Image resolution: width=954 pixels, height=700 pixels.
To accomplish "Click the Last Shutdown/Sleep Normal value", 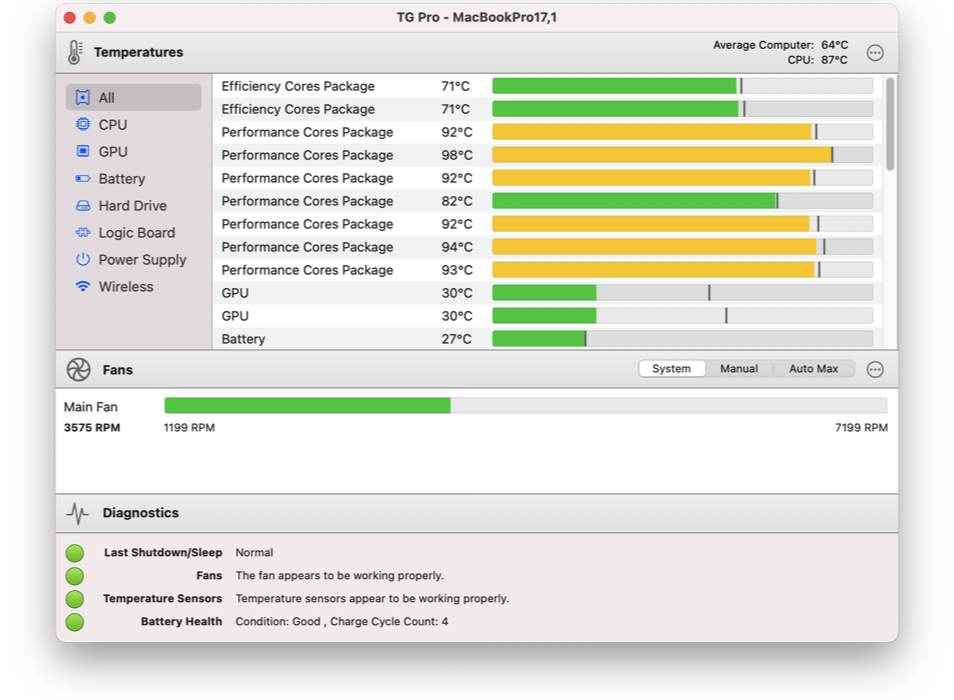I will coord(254,553).
